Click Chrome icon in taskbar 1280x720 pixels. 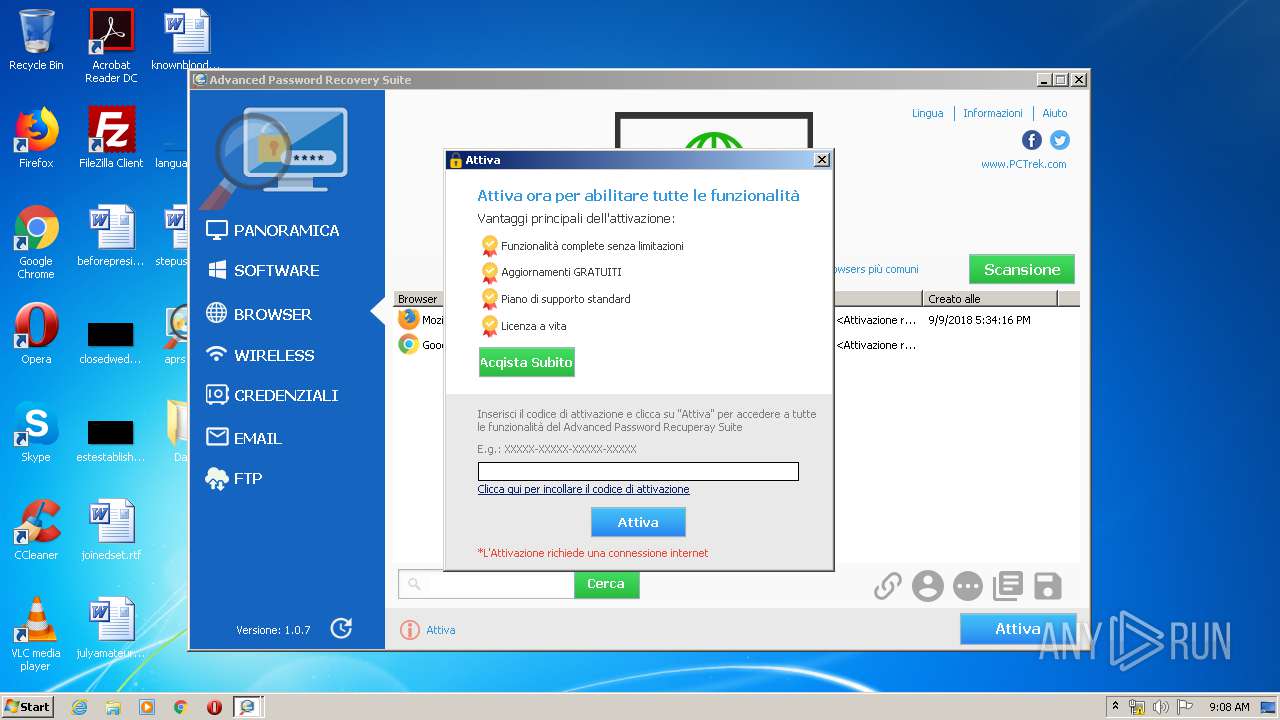[181, 707]
